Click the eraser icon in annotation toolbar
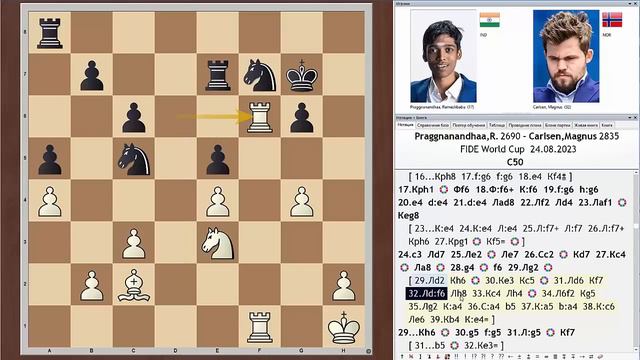Image resolution: width=640 pixels, height=360 pixels. (600, 356)
